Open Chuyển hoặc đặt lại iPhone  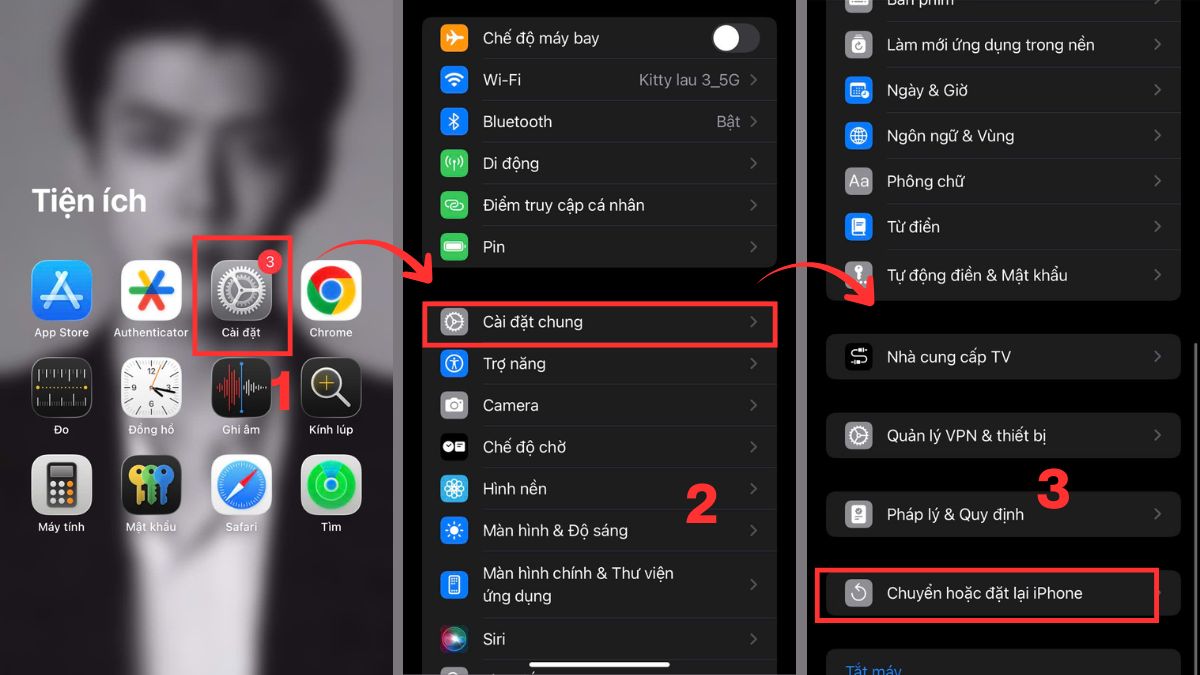point(1003,593)
